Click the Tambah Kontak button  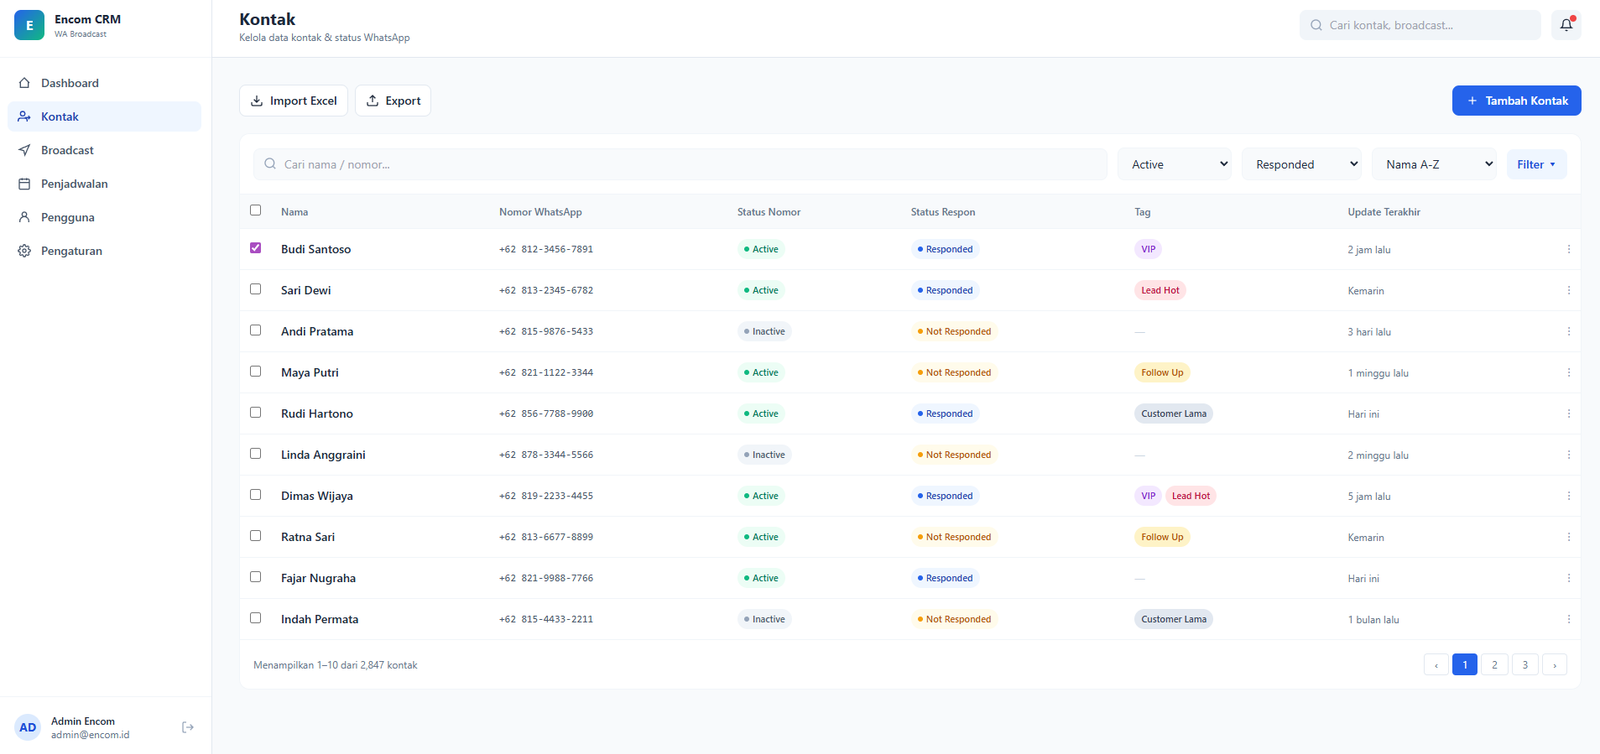point(1516,101)
